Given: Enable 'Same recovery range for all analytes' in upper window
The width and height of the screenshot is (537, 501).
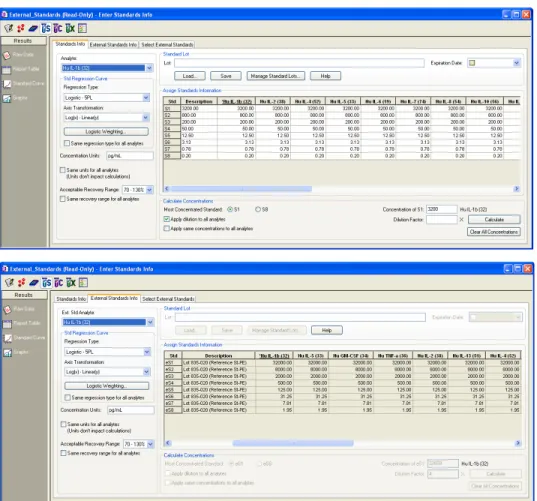Looking at the screenshot, I should [x=63, y=199].
